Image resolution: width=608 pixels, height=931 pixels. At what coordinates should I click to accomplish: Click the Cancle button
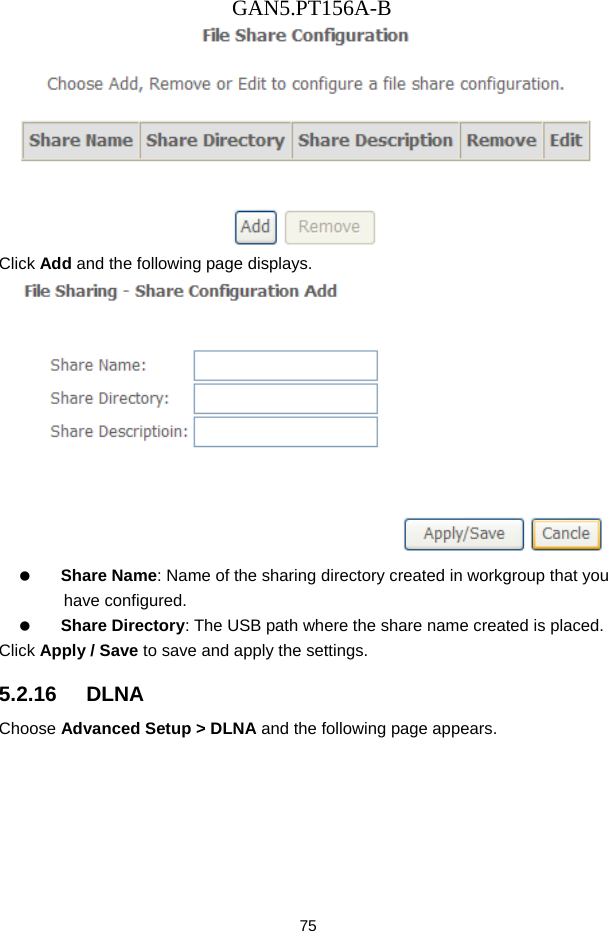(x=566, y=533)
